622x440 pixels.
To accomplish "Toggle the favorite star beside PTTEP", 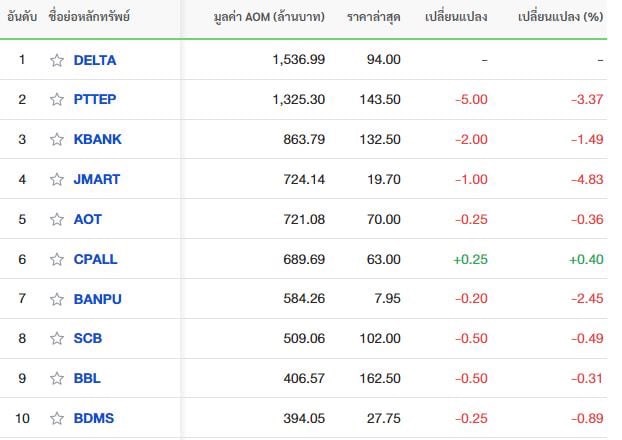I will [57, 99].
